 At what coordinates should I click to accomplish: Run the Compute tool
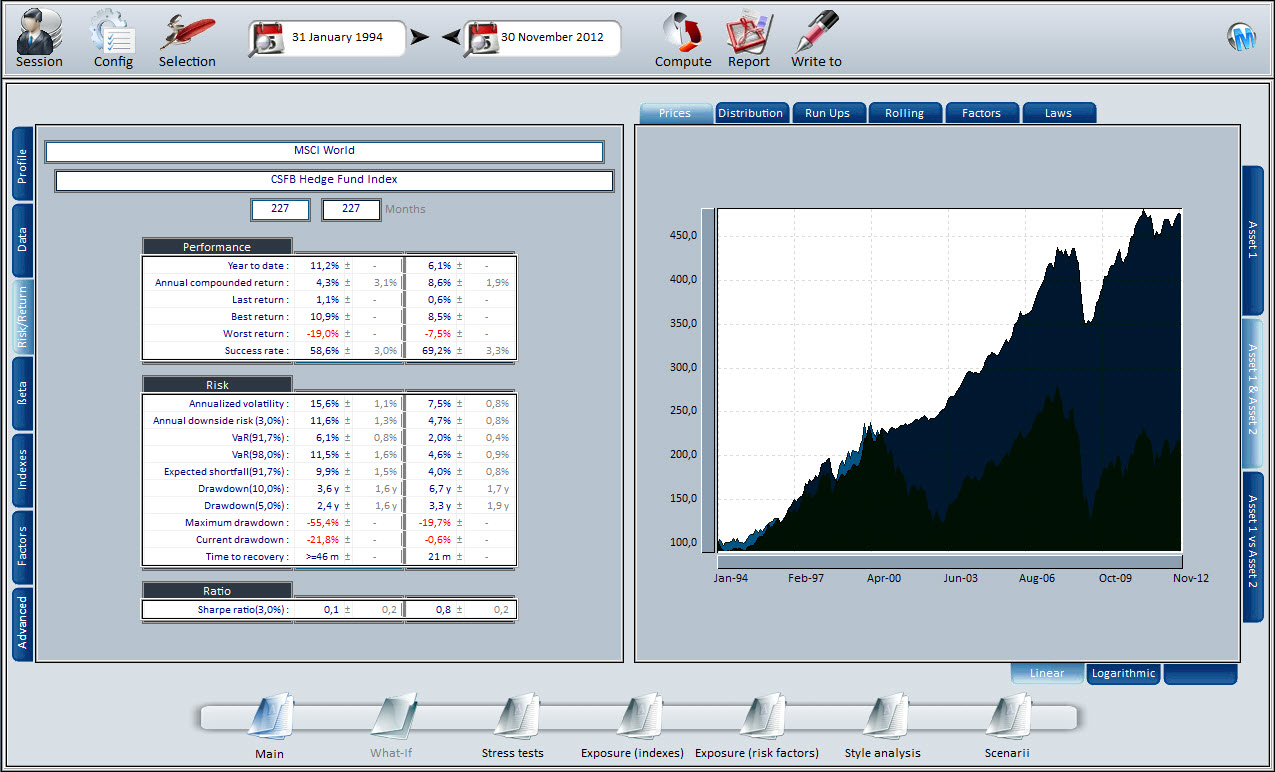(x=683, y=32)
